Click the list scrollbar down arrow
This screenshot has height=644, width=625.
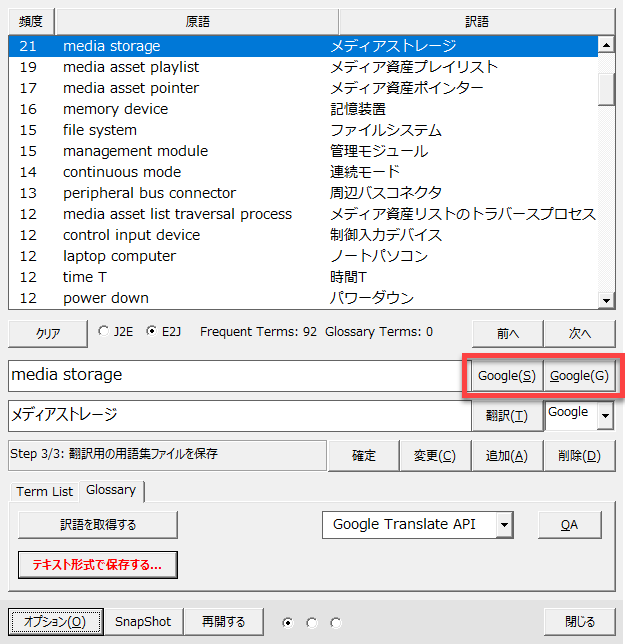[x=605, y=299]
